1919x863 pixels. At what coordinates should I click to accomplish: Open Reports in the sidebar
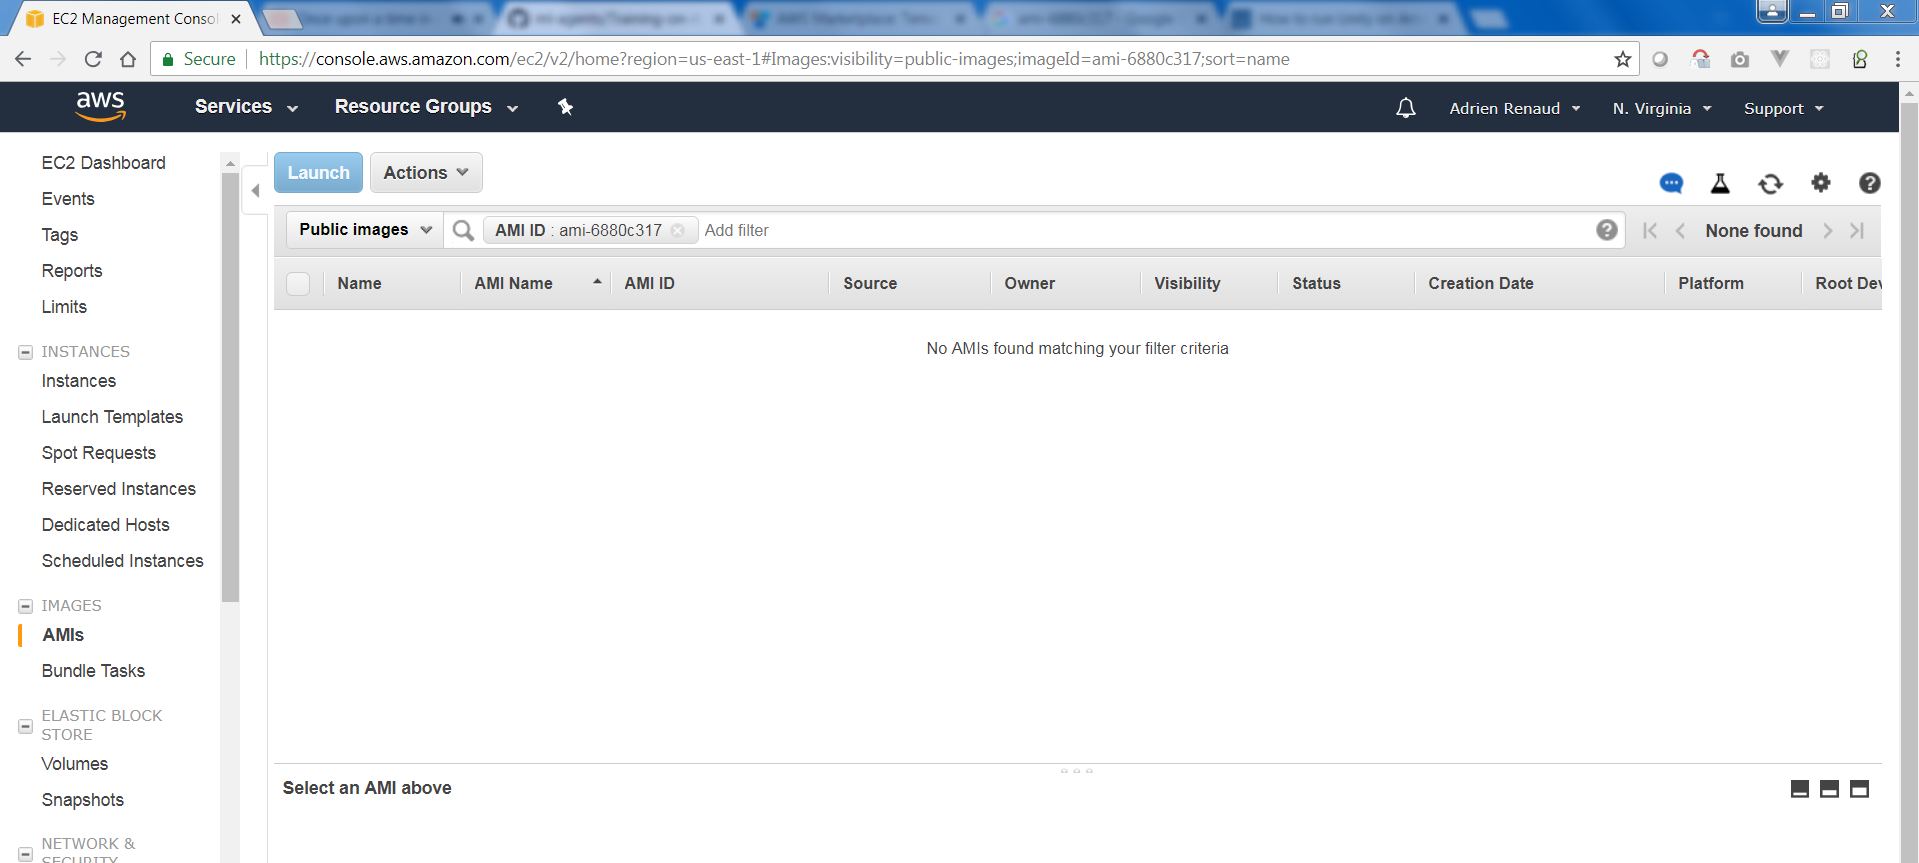[x=72, y=271]
